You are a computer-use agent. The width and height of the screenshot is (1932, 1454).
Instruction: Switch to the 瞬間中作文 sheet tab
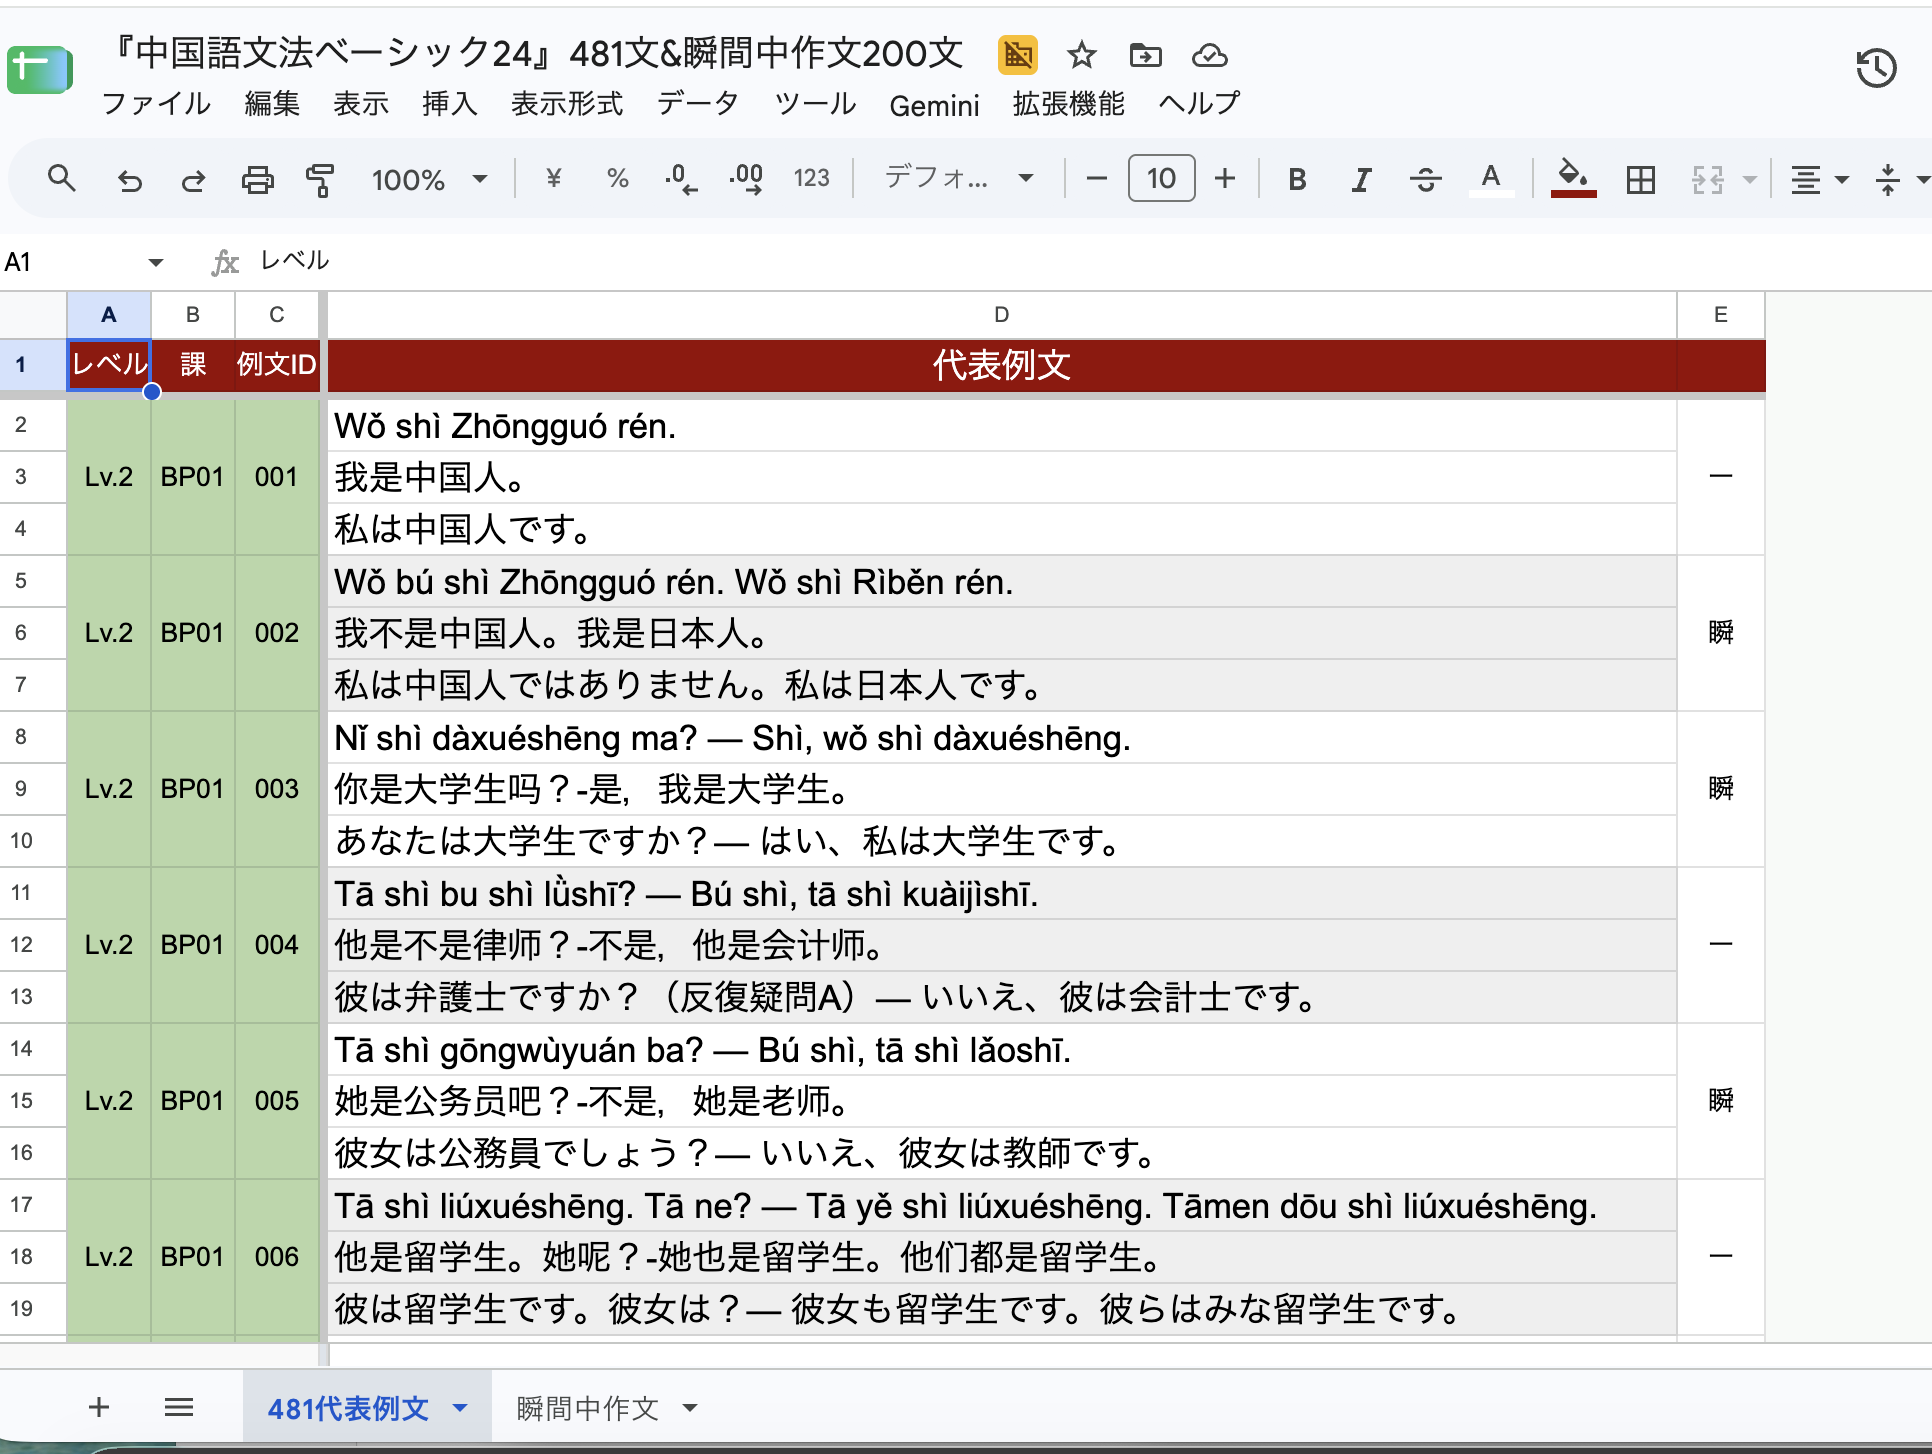coord(588,1408)
